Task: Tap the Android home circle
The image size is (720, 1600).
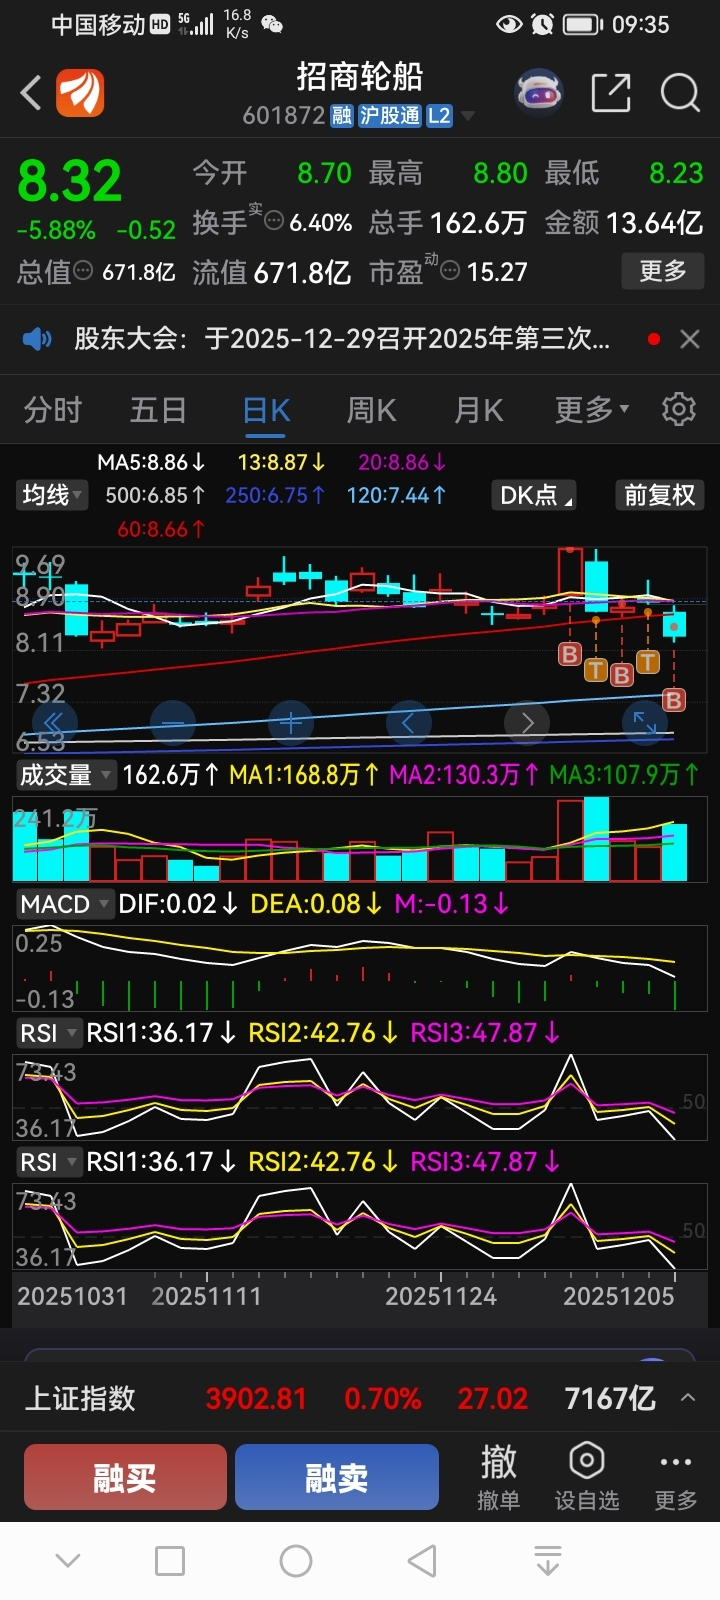Action: pyautogui.click(x=296, y=1560)
